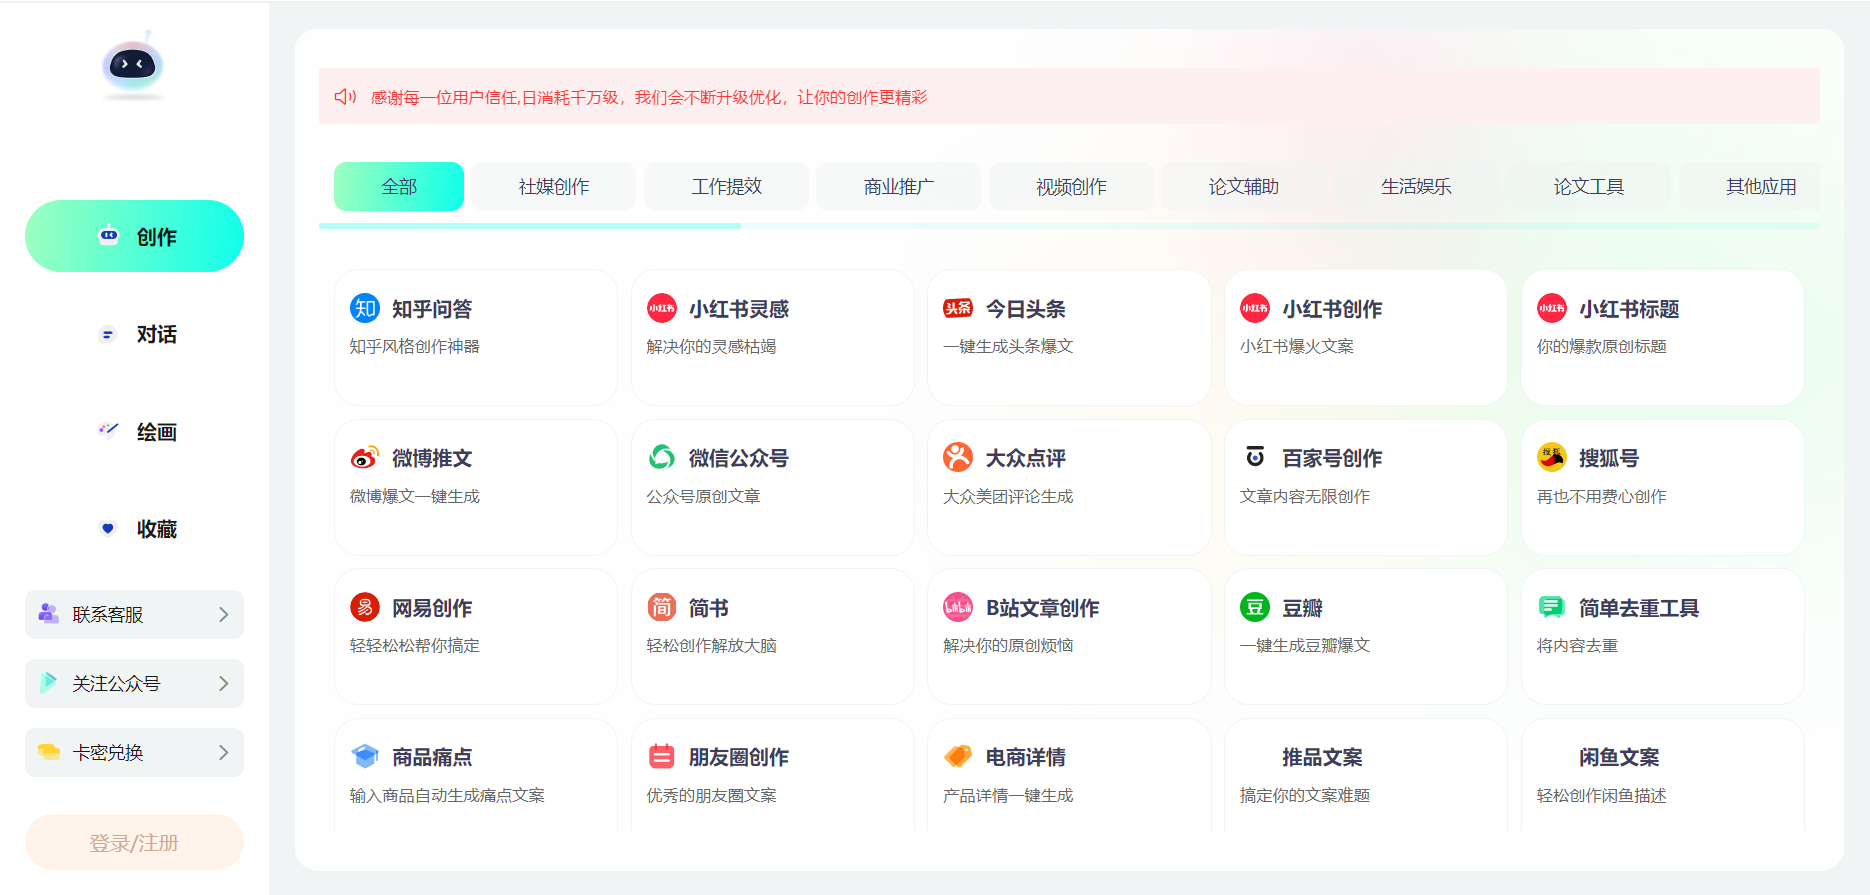
Task: Open the 创作 sidebar section
Action: point(134,236)
